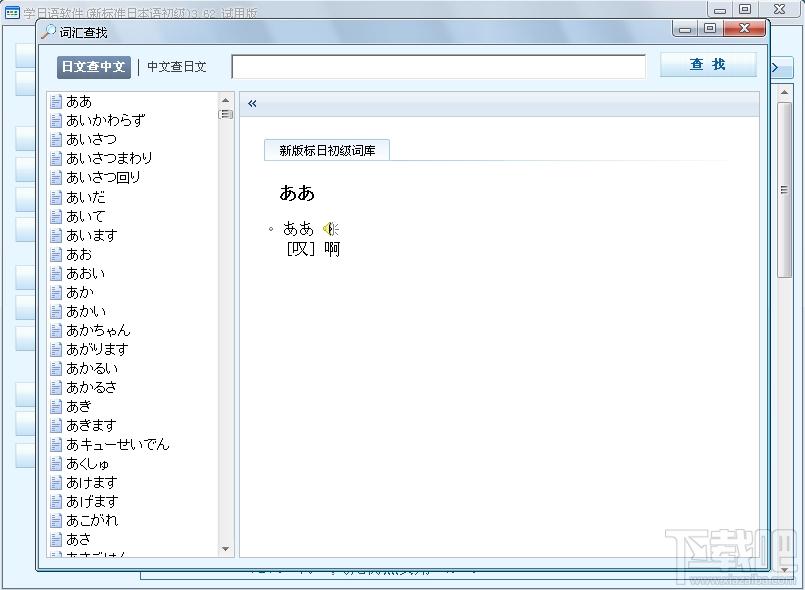Click the arrow button in main window
The width and height of the screenshot is (805, 590).
780,67
